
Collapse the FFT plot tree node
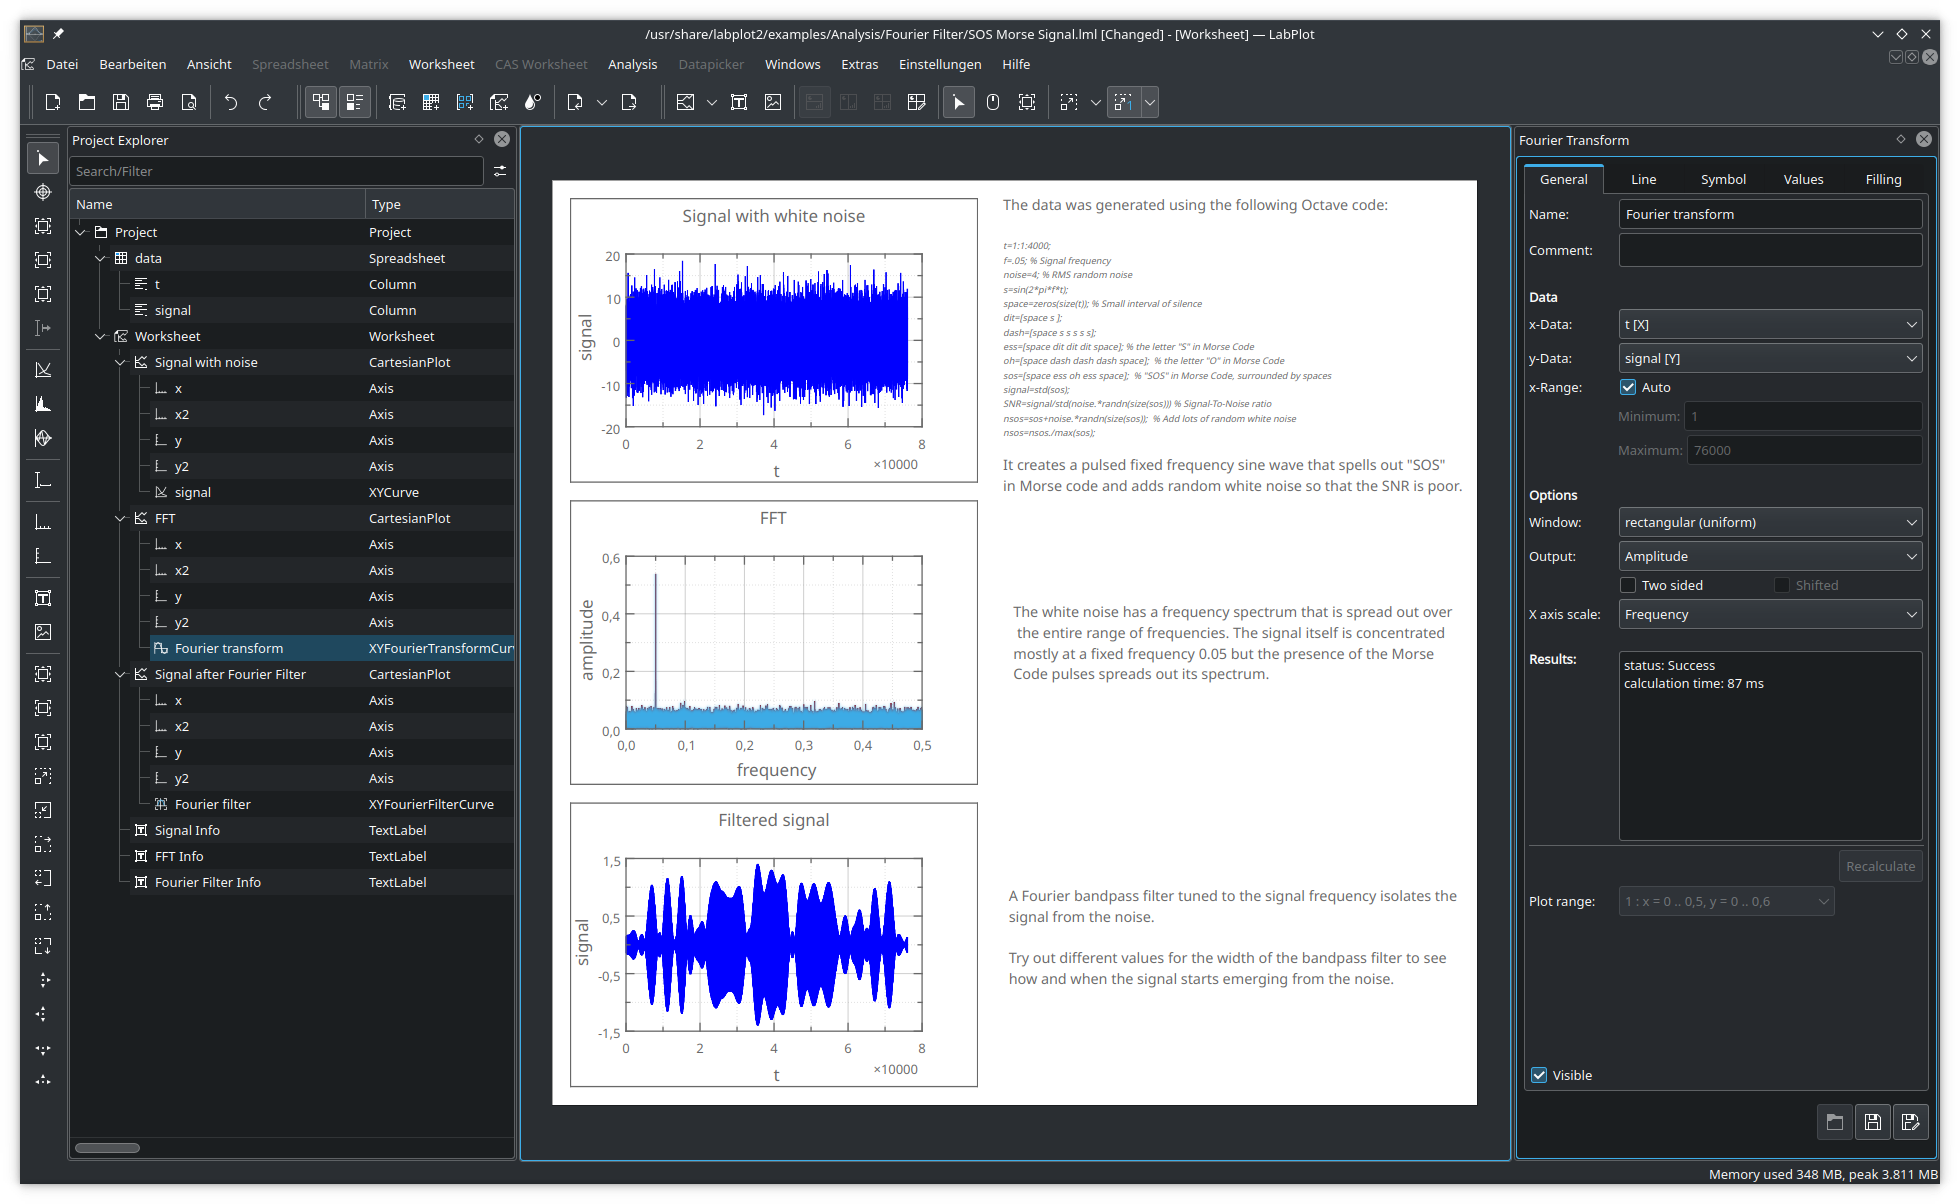(120, 519)
